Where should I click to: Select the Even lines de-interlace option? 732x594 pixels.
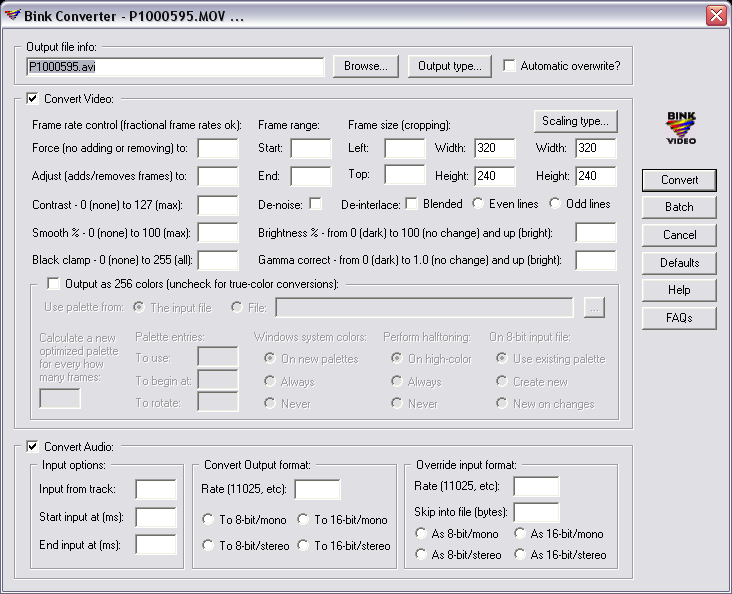478,204
